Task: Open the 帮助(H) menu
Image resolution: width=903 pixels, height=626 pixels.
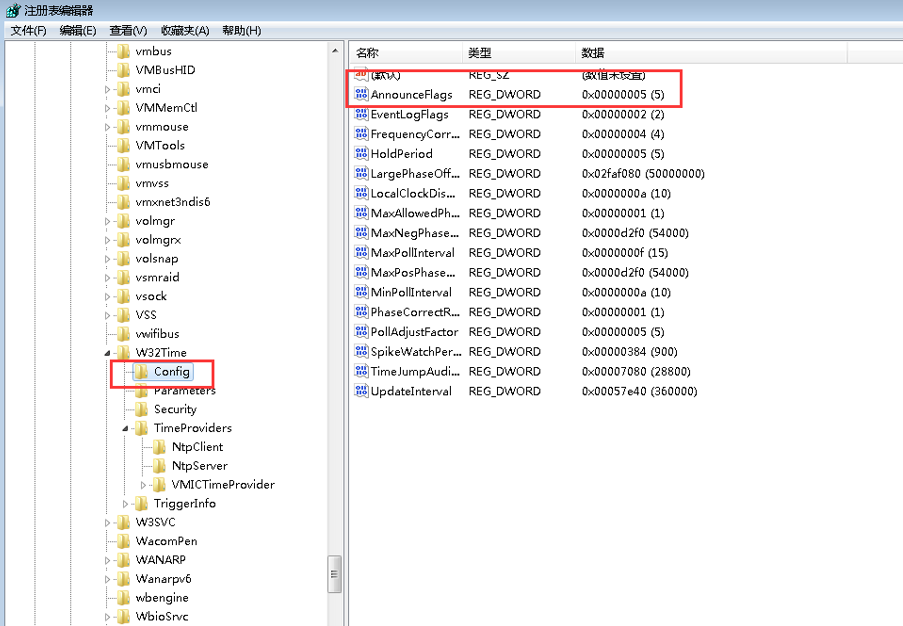Action: pyautogui.click(x=241, y=30)
